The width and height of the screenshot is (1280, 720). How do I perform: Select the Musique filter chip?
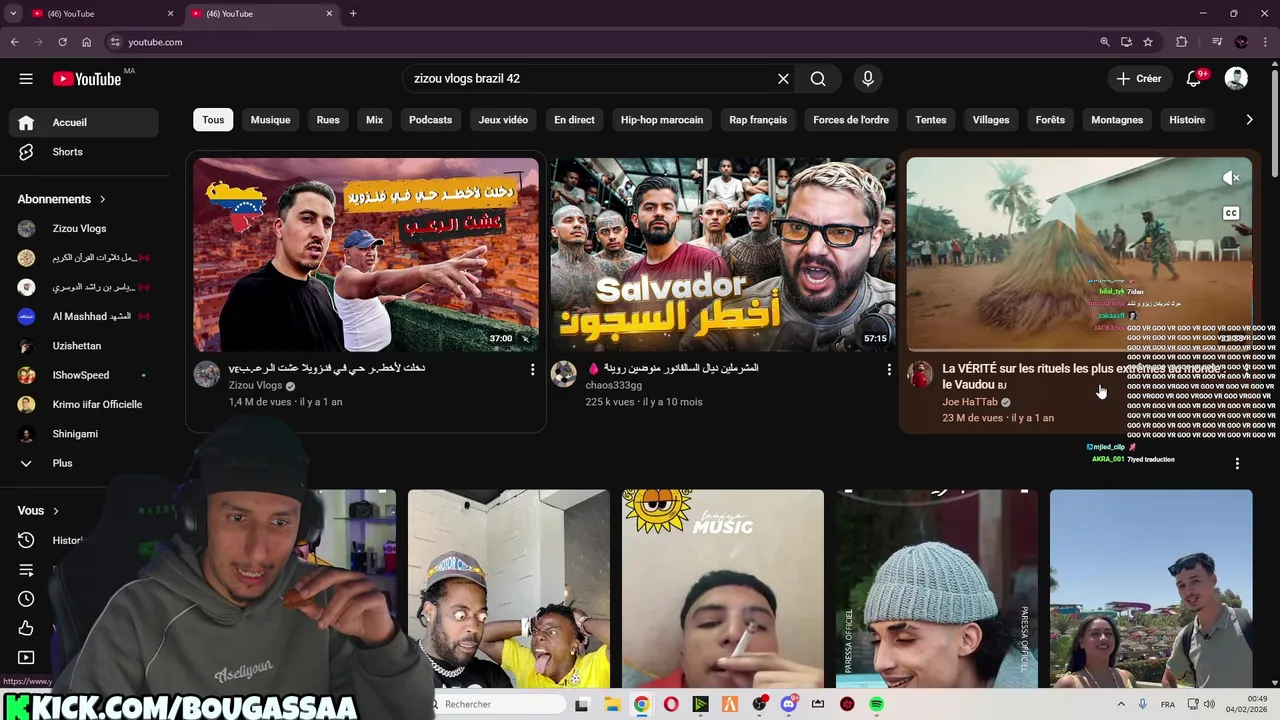coord(270,120)
